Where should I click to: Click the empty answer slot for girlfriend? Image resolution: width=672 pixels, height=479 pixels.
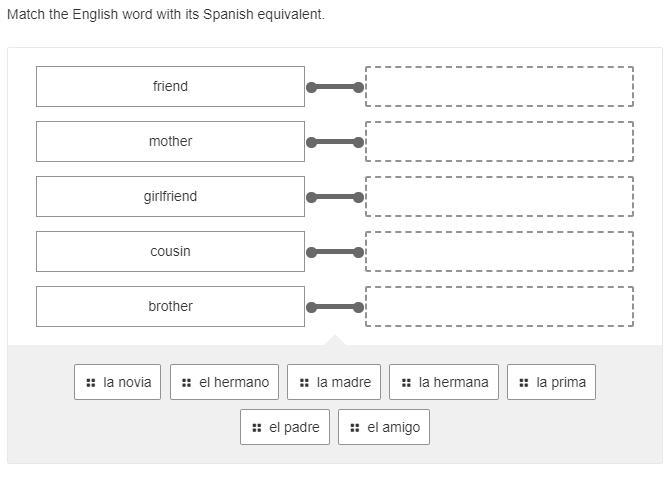pos(499,197)
